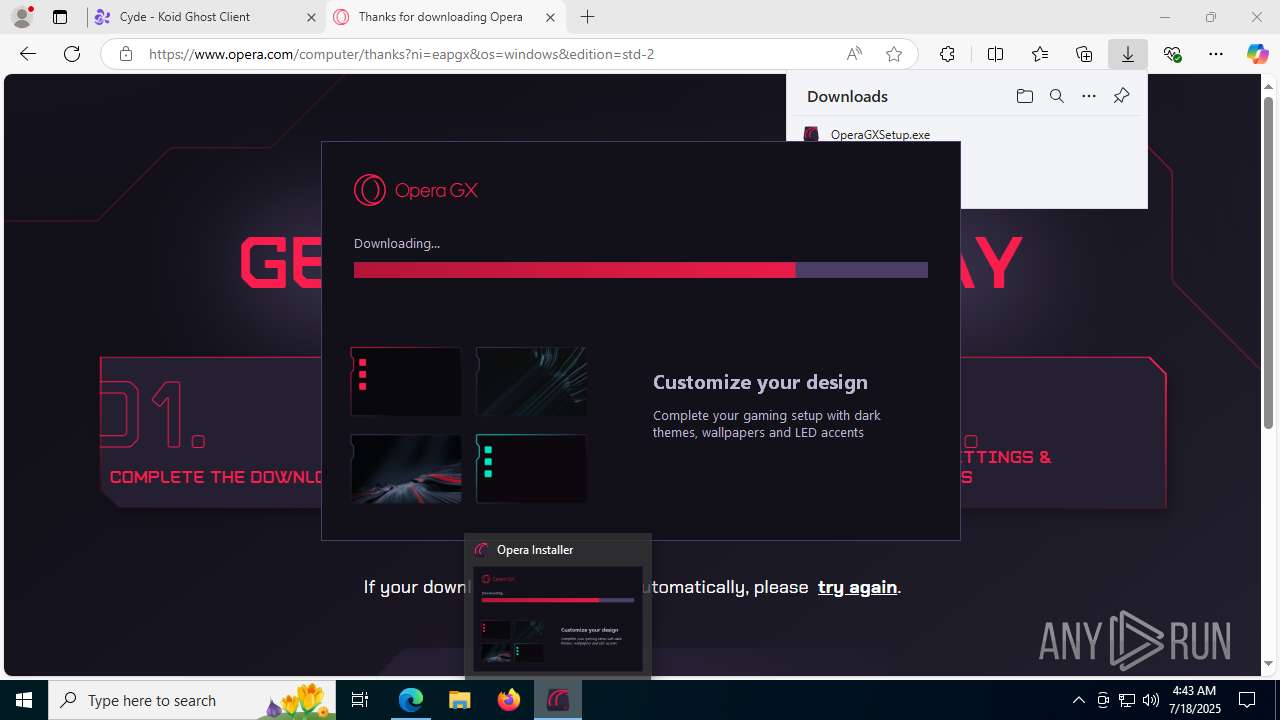Toggle the Downloads toolbar button

pyautogui.click(x=1128, y=54)
